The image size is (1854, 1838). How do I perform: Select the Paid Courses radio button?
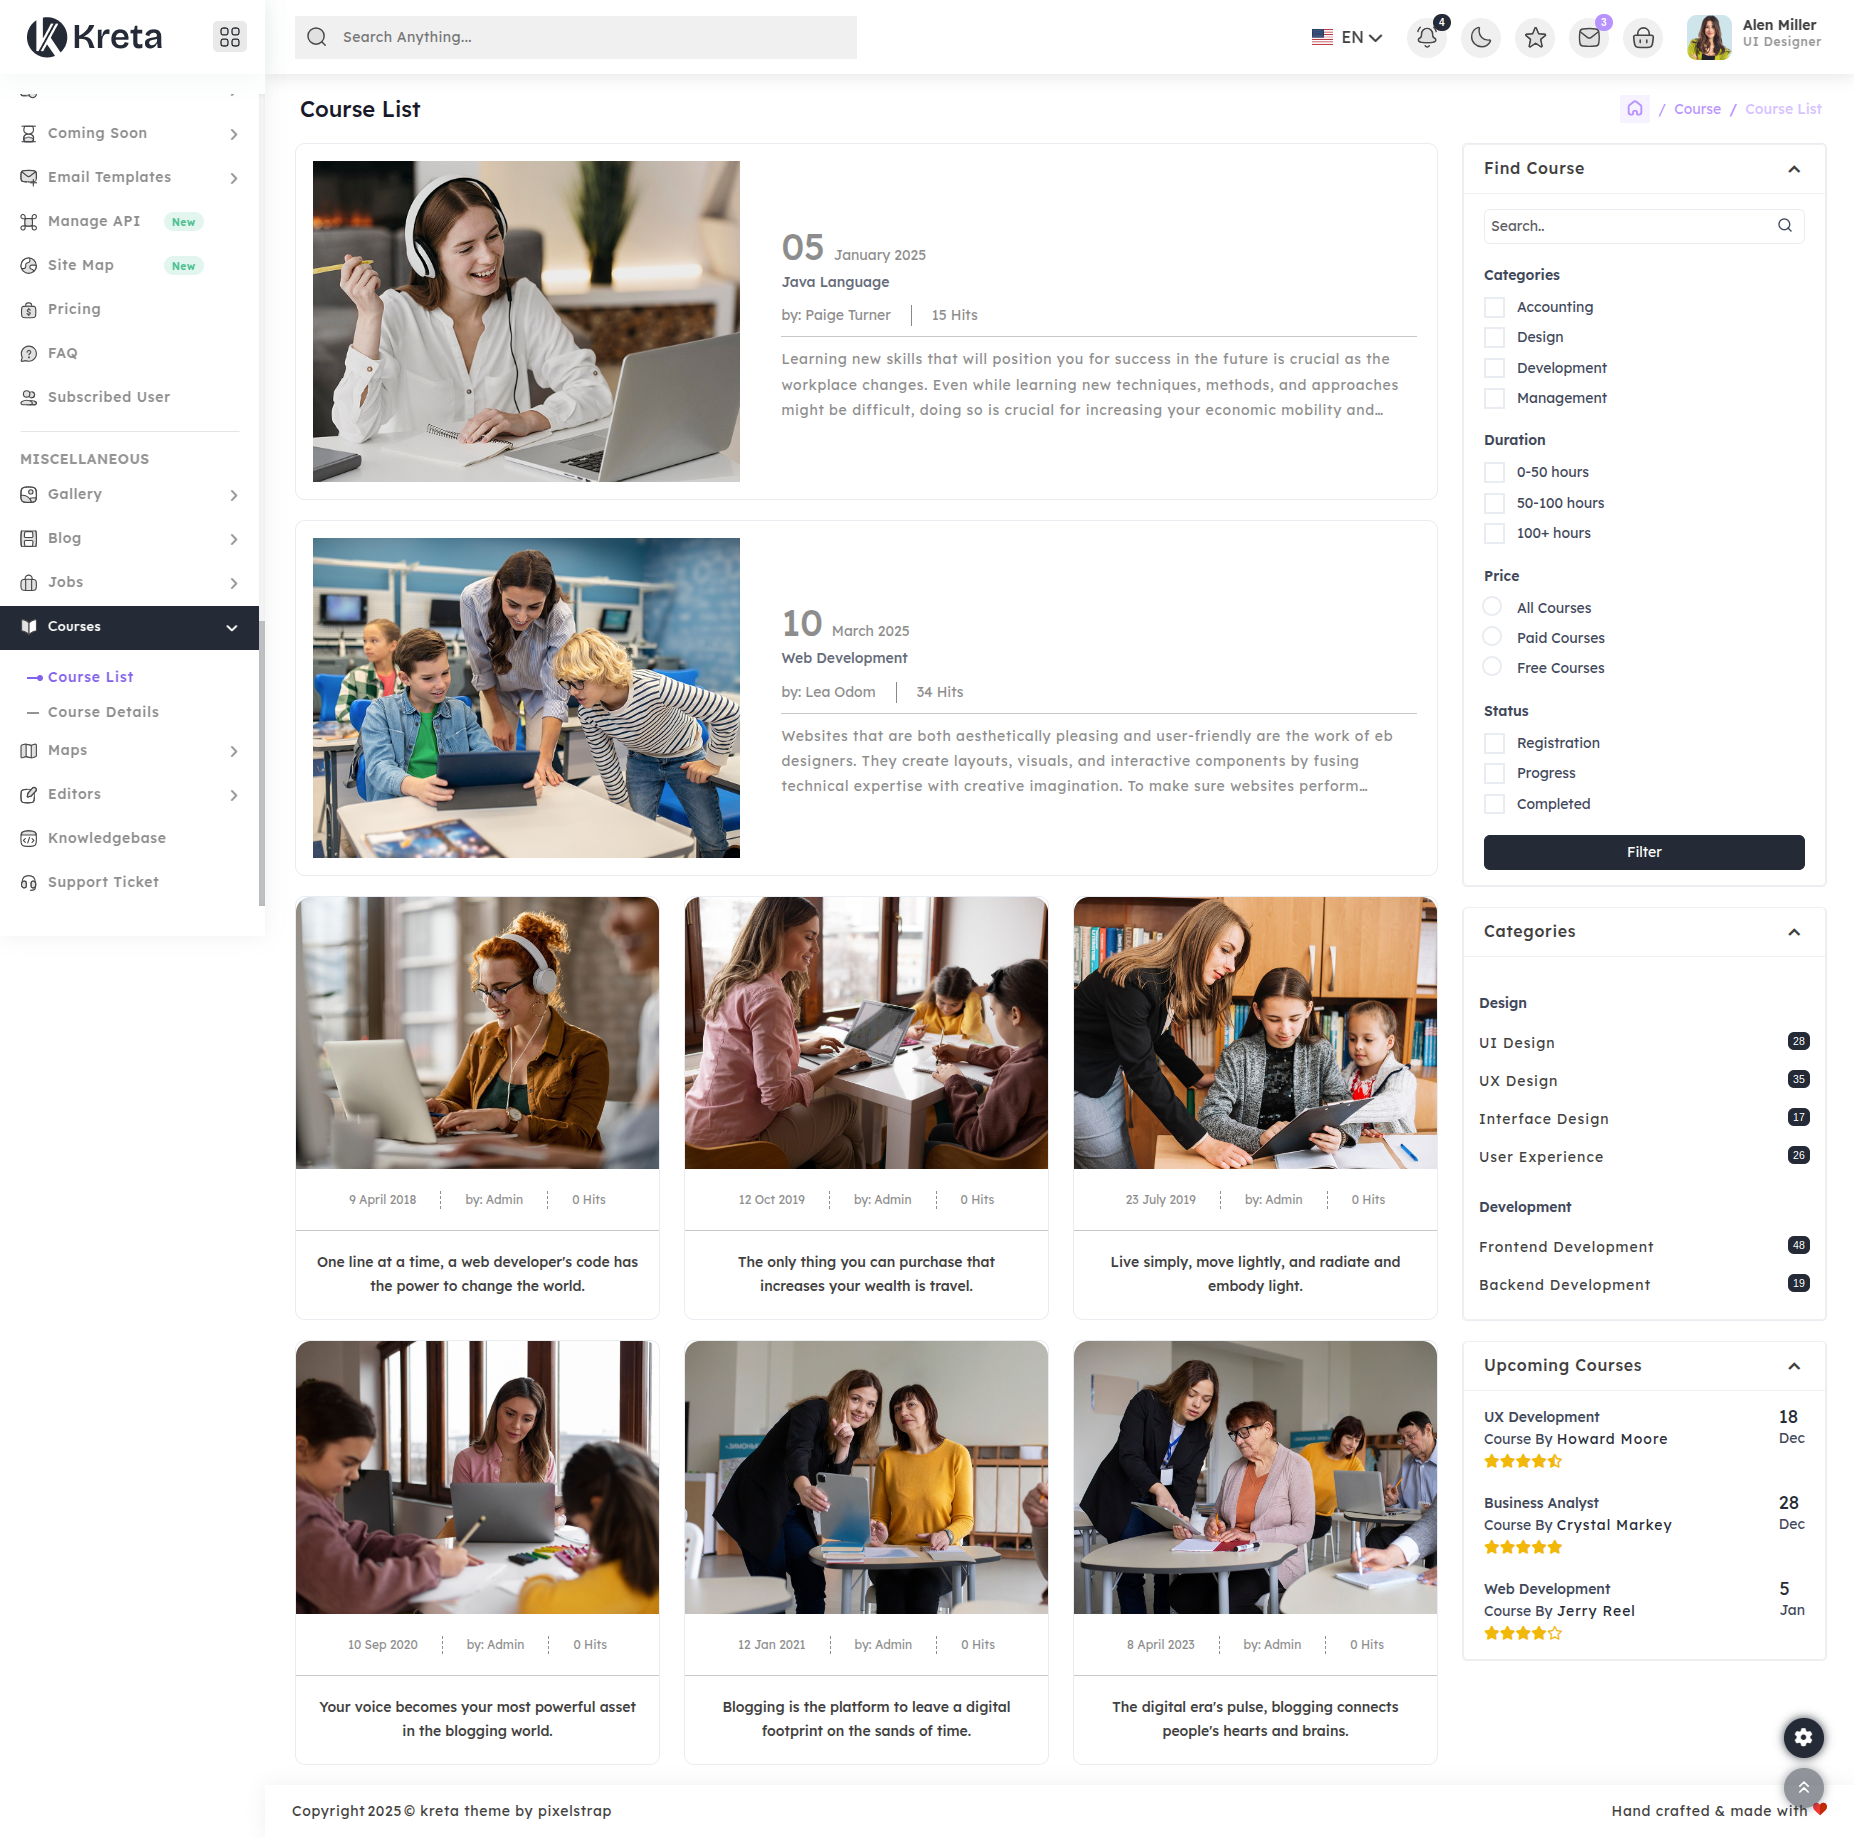click(1492, 637)
